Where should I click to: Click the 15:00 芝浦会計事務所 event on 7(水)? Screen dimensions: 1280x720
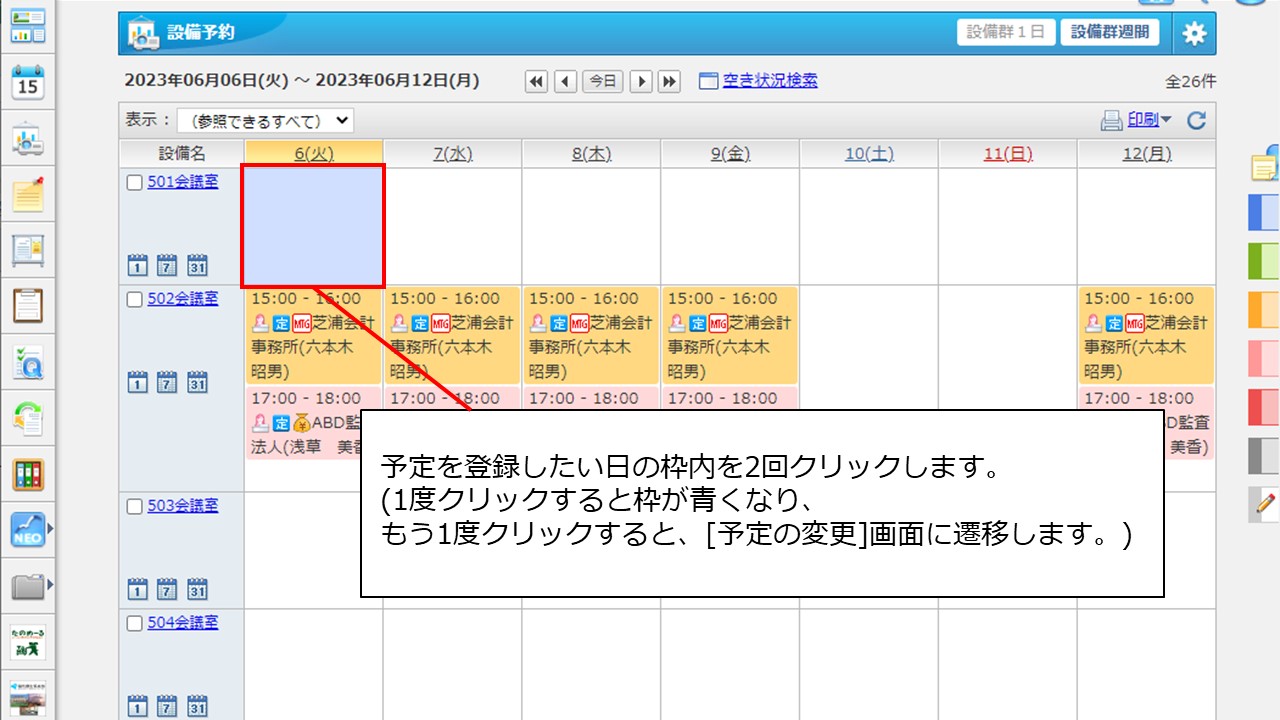pyautogui.click(x=452, y=335)
